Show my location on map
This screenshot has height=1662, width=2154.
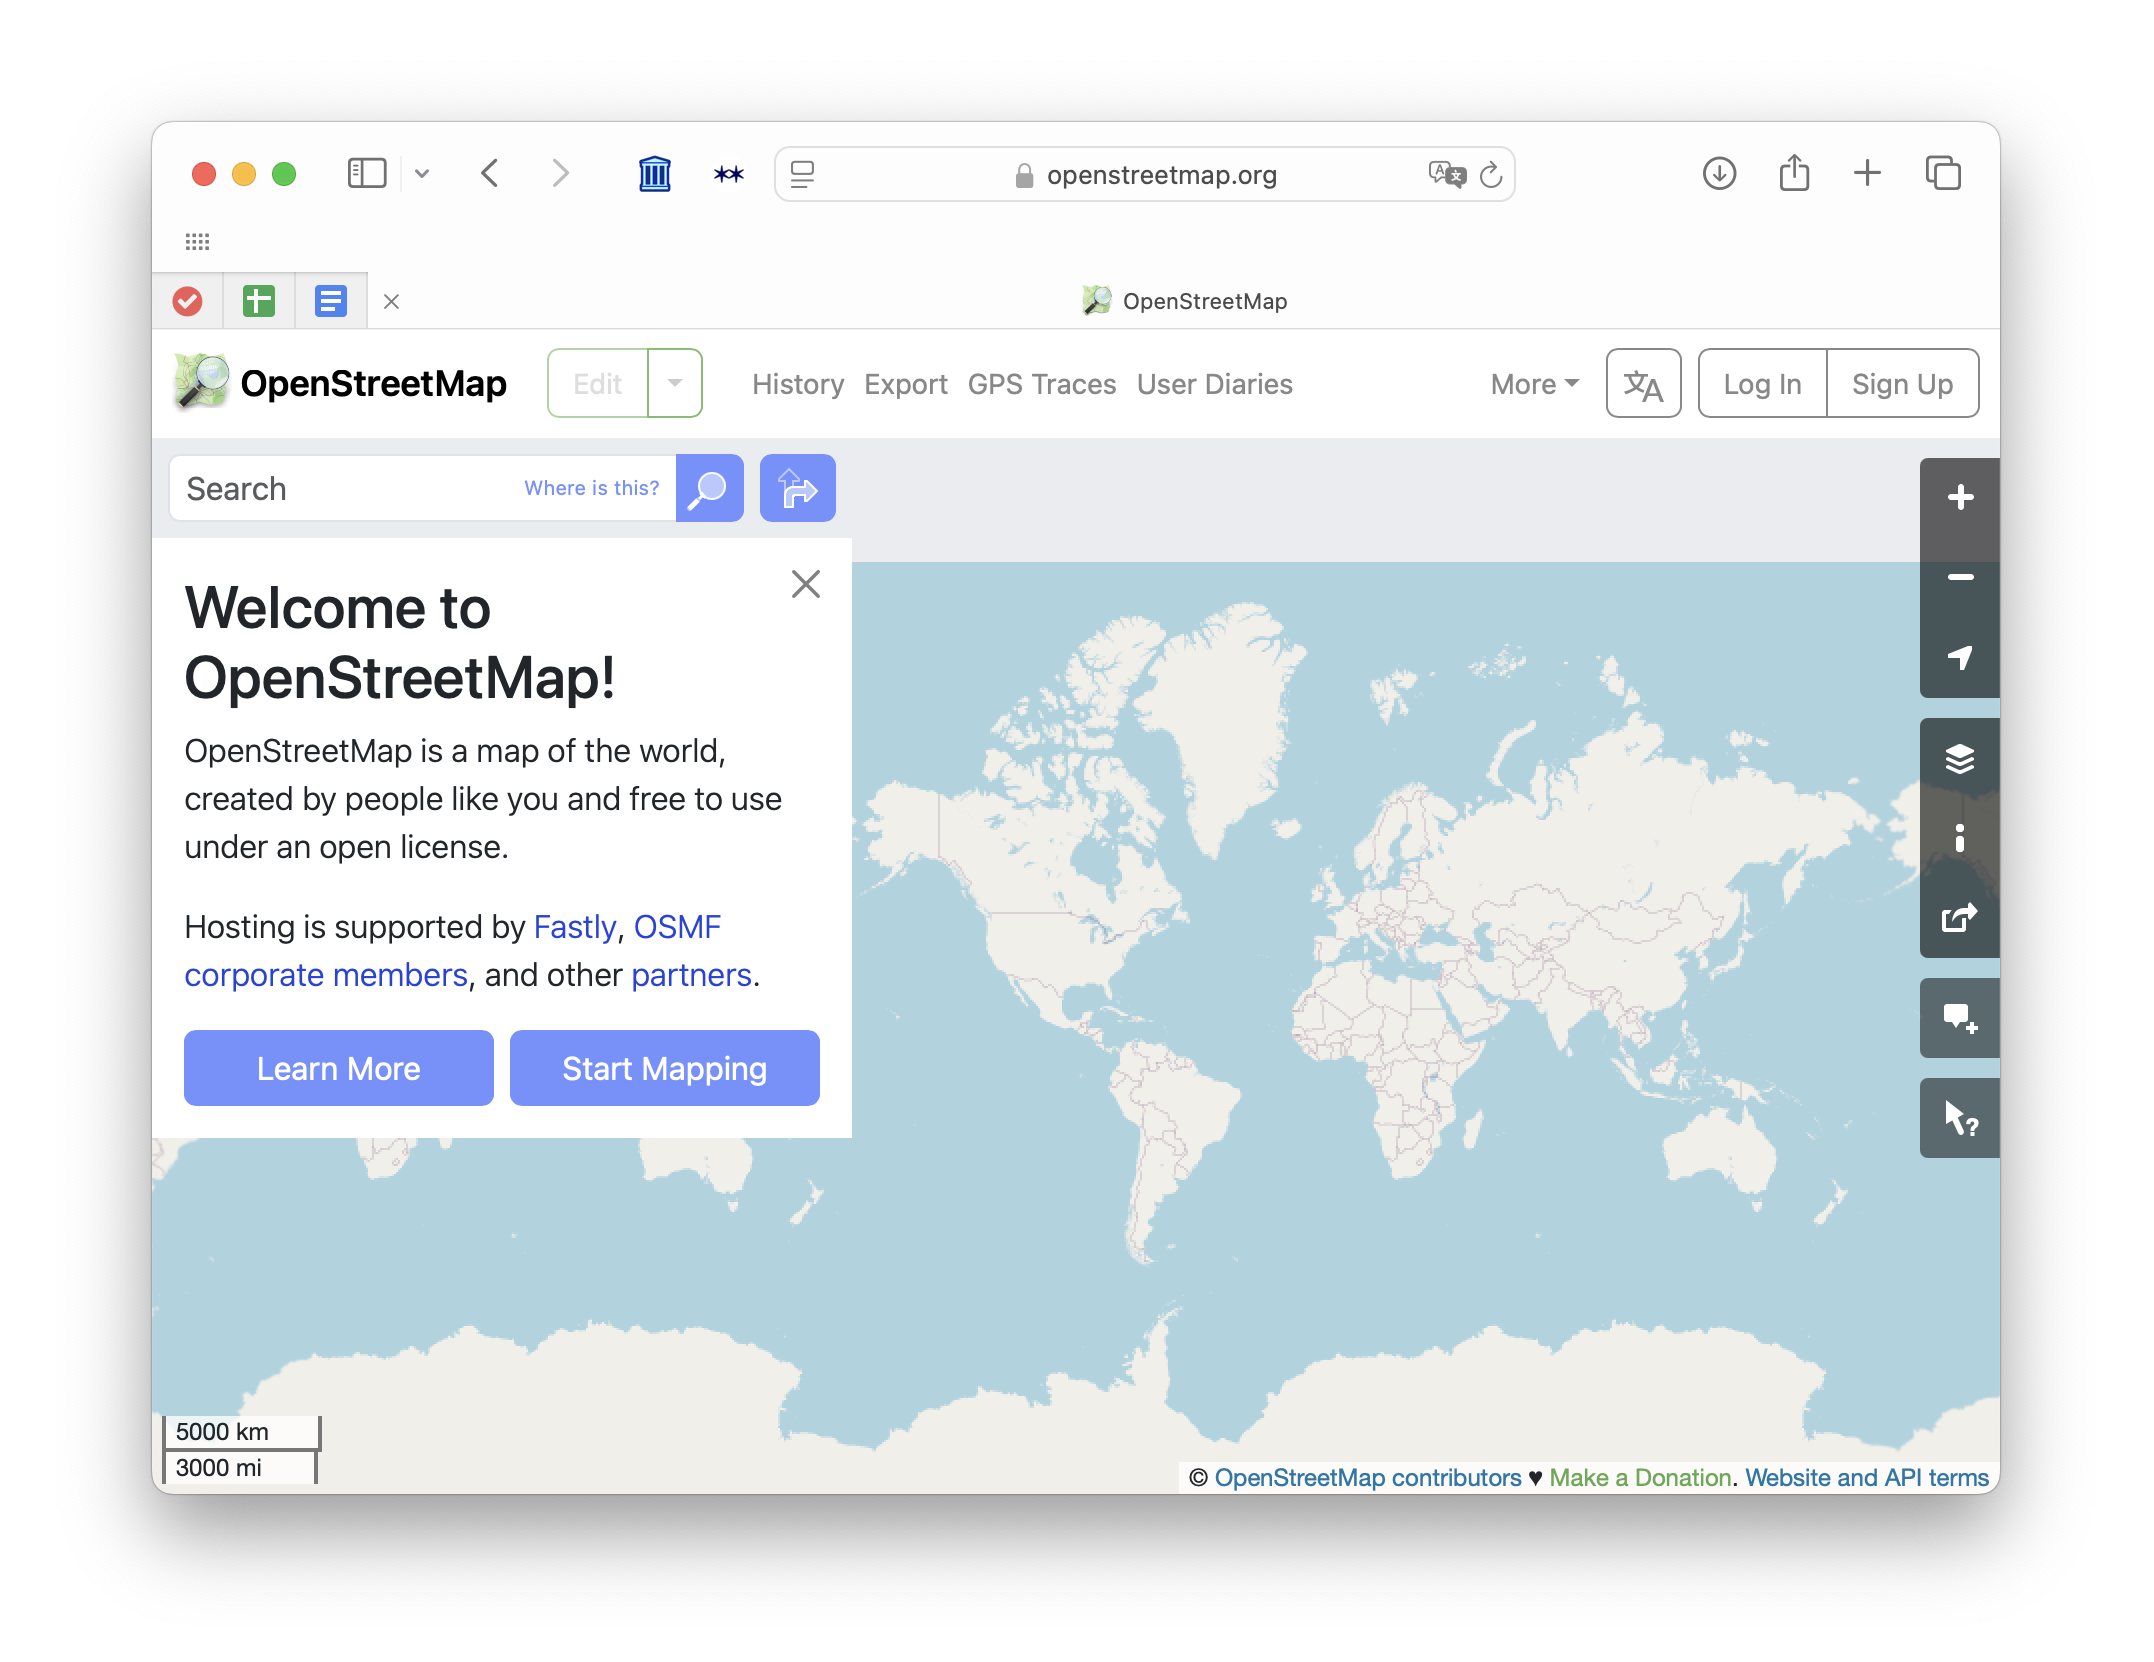click(1959, 657)
